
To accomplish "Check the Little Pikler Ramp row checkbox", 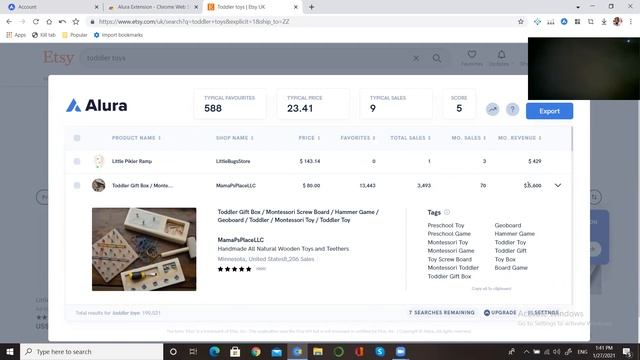I will tap(77, 161).
